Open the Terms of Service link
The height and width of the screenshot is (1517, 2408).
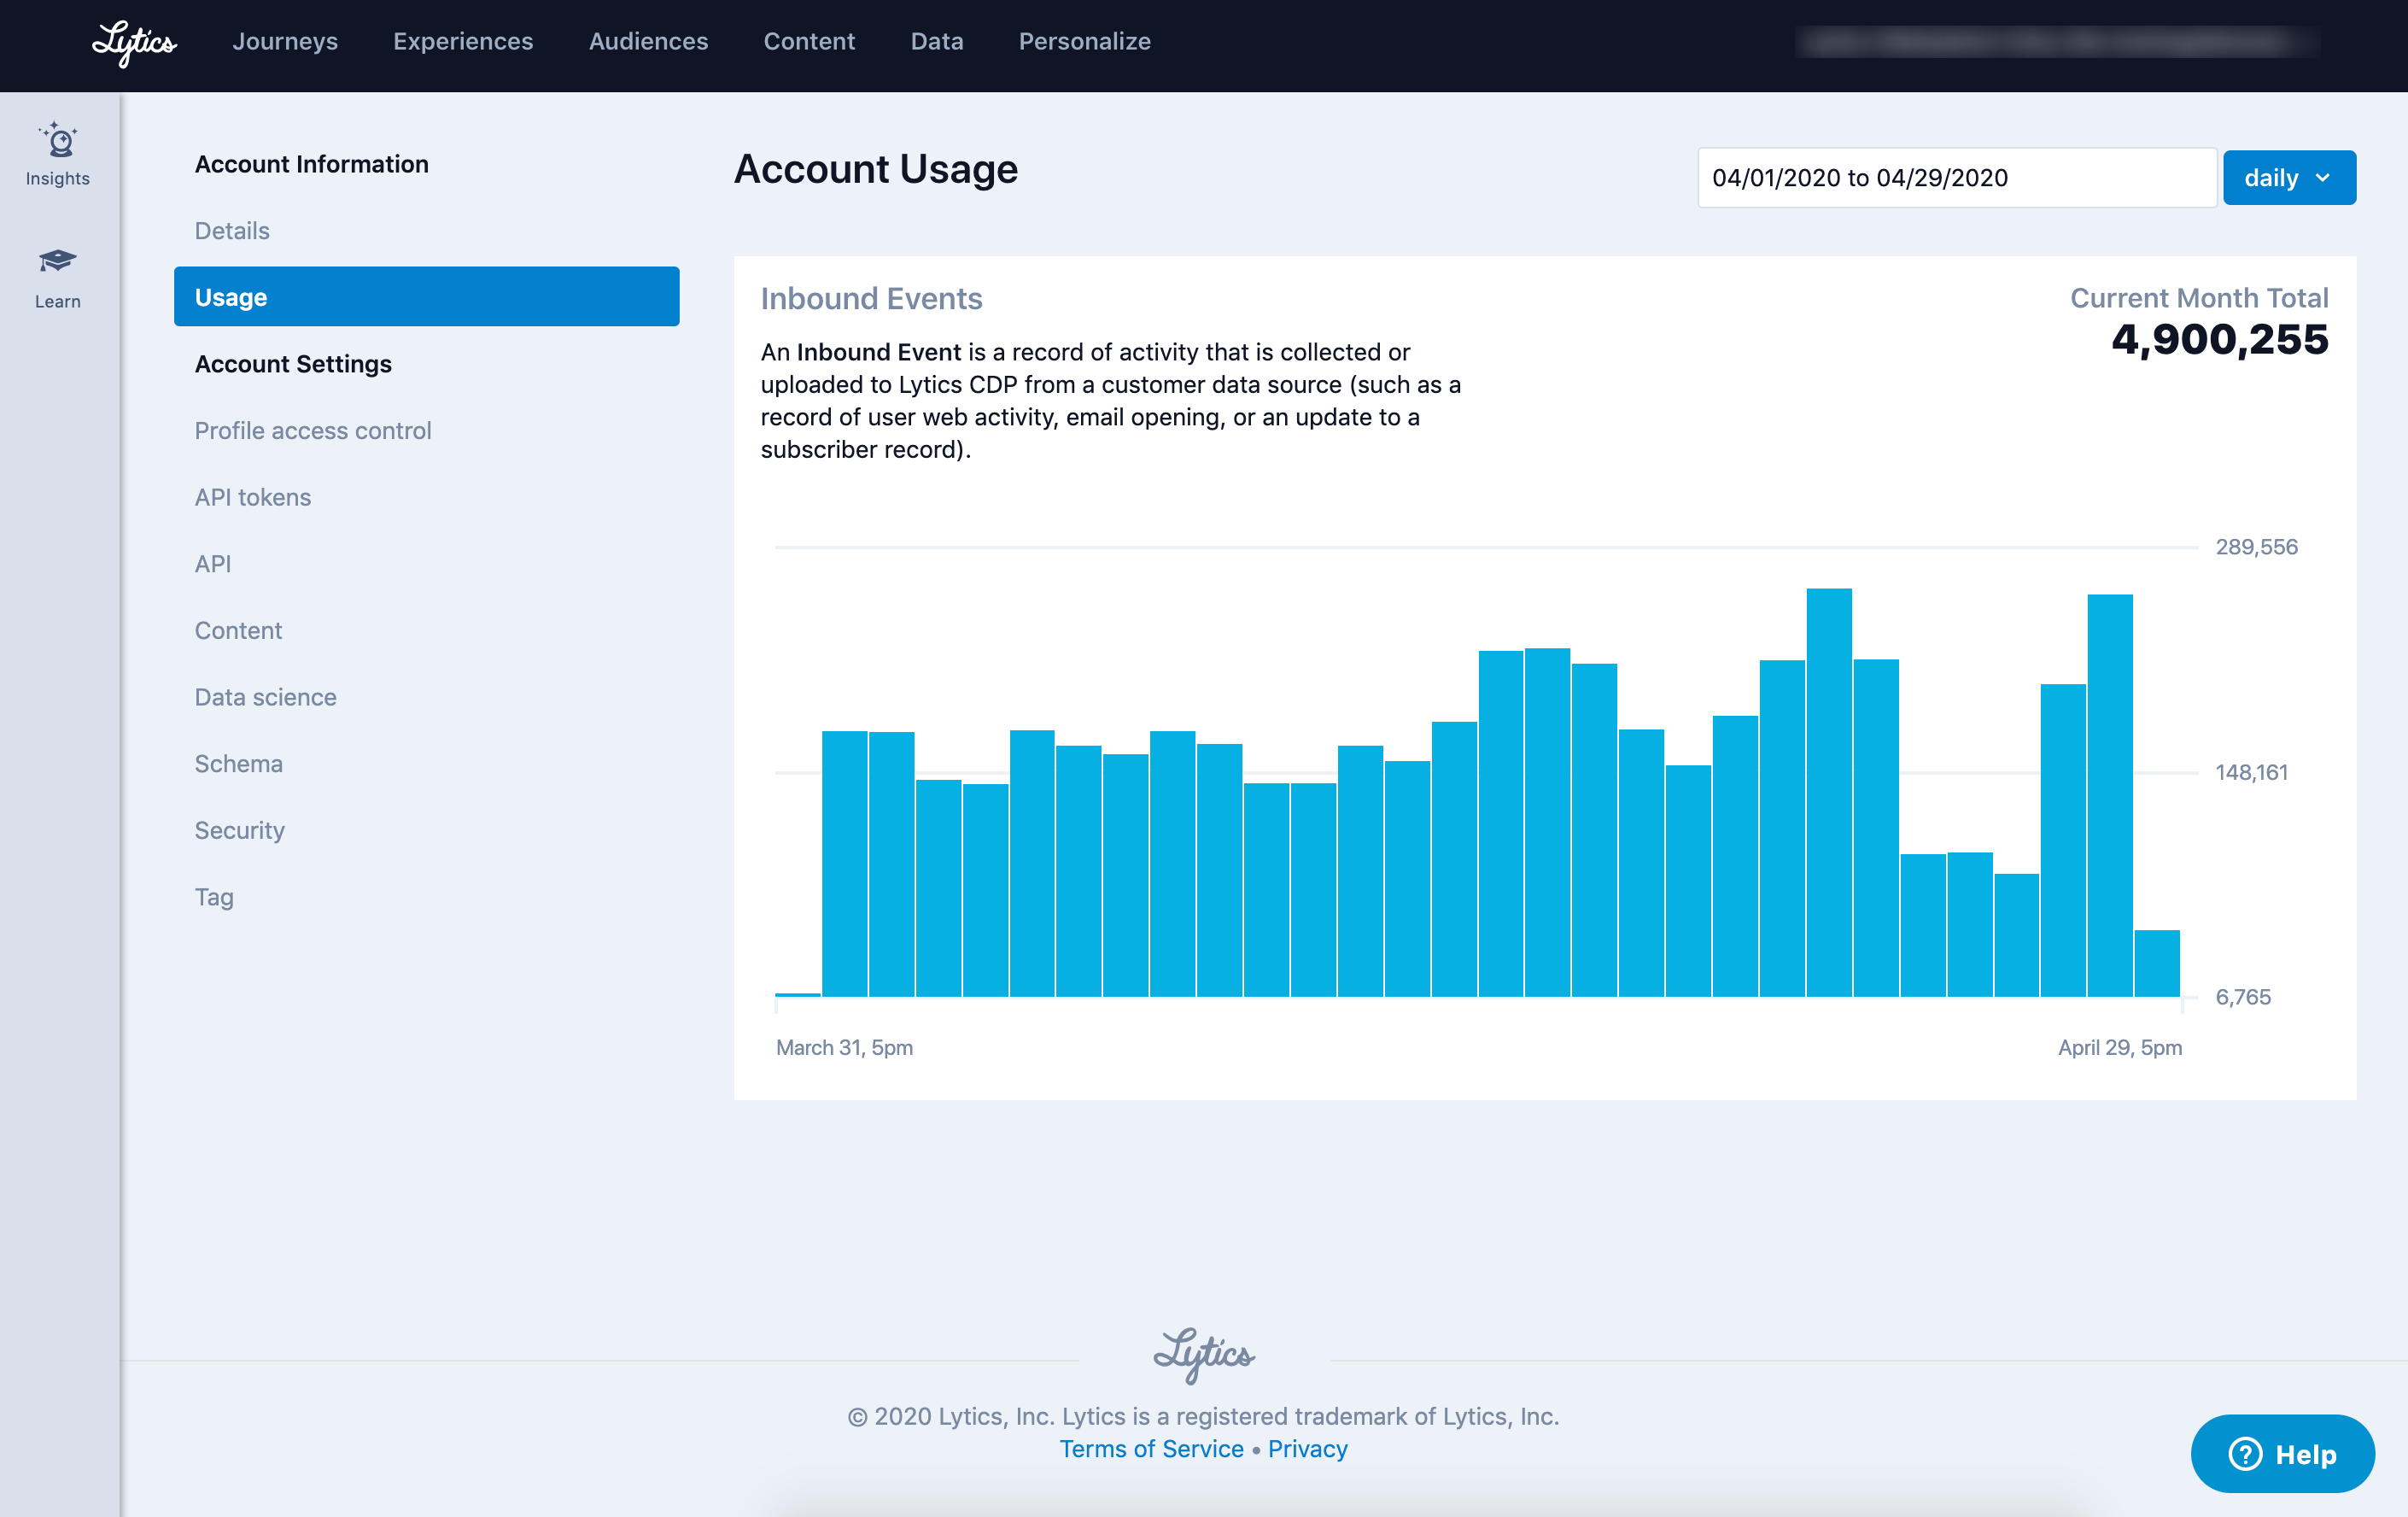click(x=1151, y=1449)
